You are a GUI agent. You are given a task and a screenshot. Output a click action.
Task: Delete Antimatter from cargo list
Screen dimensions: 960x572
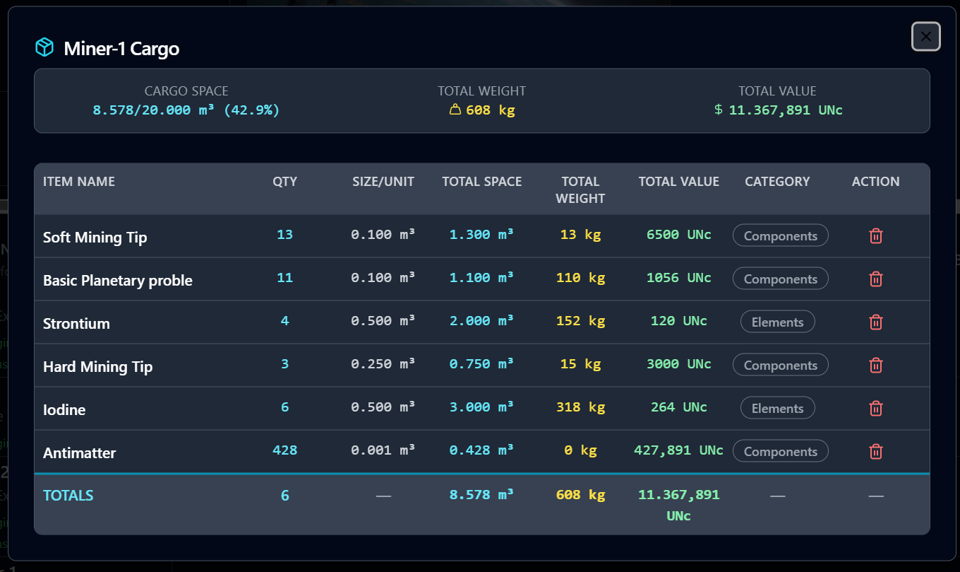tap(875, 451)
